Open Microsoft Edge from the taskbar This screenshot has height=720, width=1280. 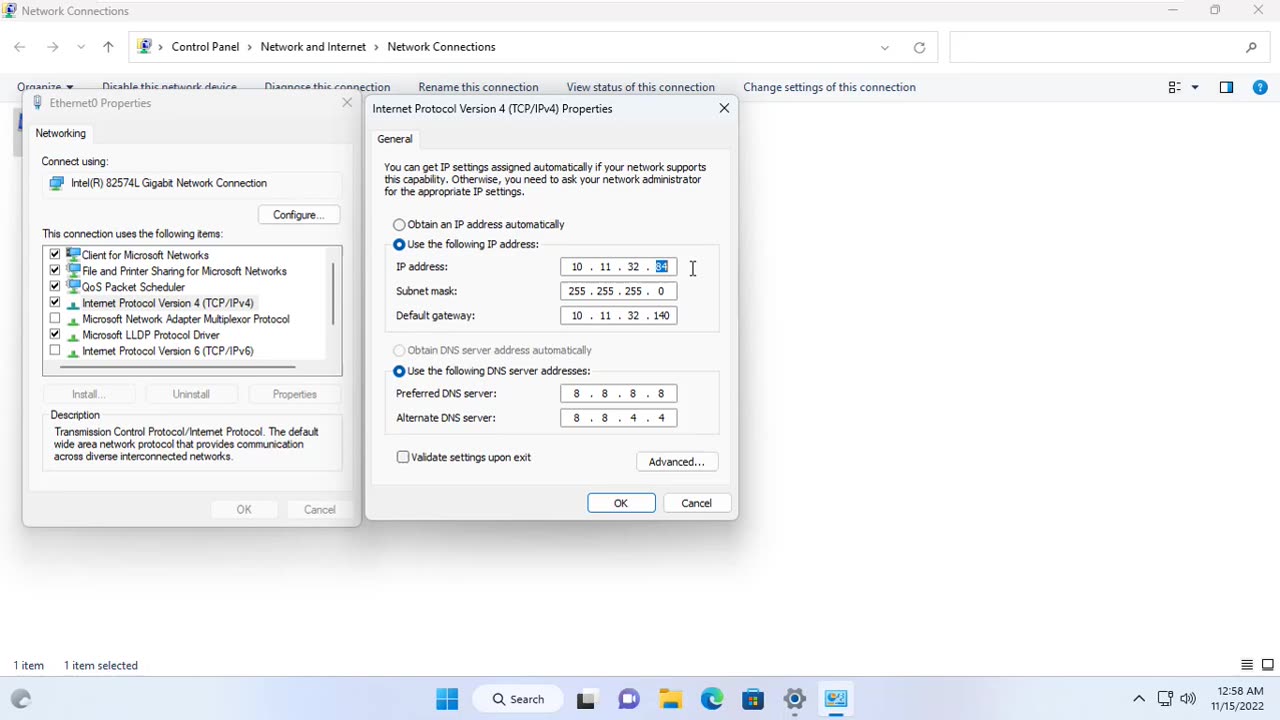pyautogui.click(x=712, y=699)
